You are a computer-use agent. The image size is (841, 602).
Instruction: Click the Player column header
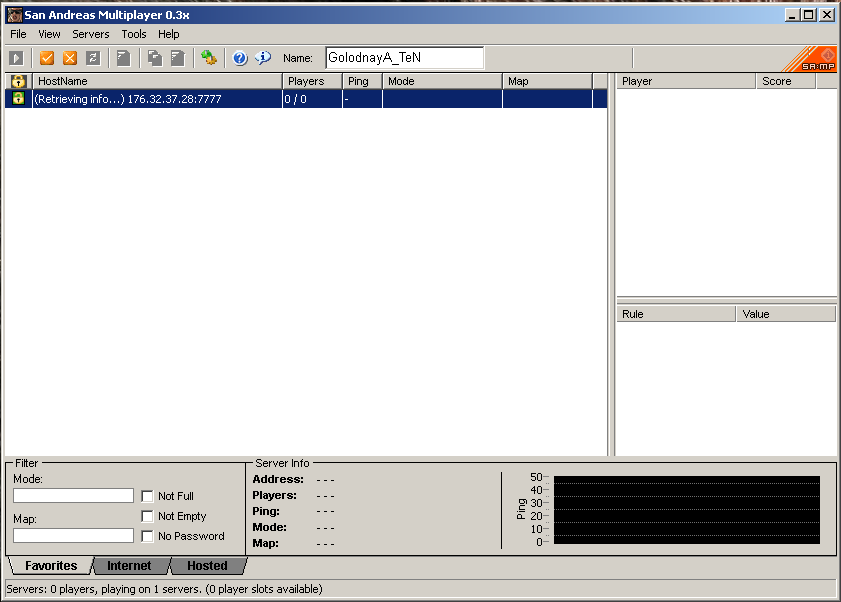tap(686, 81)
